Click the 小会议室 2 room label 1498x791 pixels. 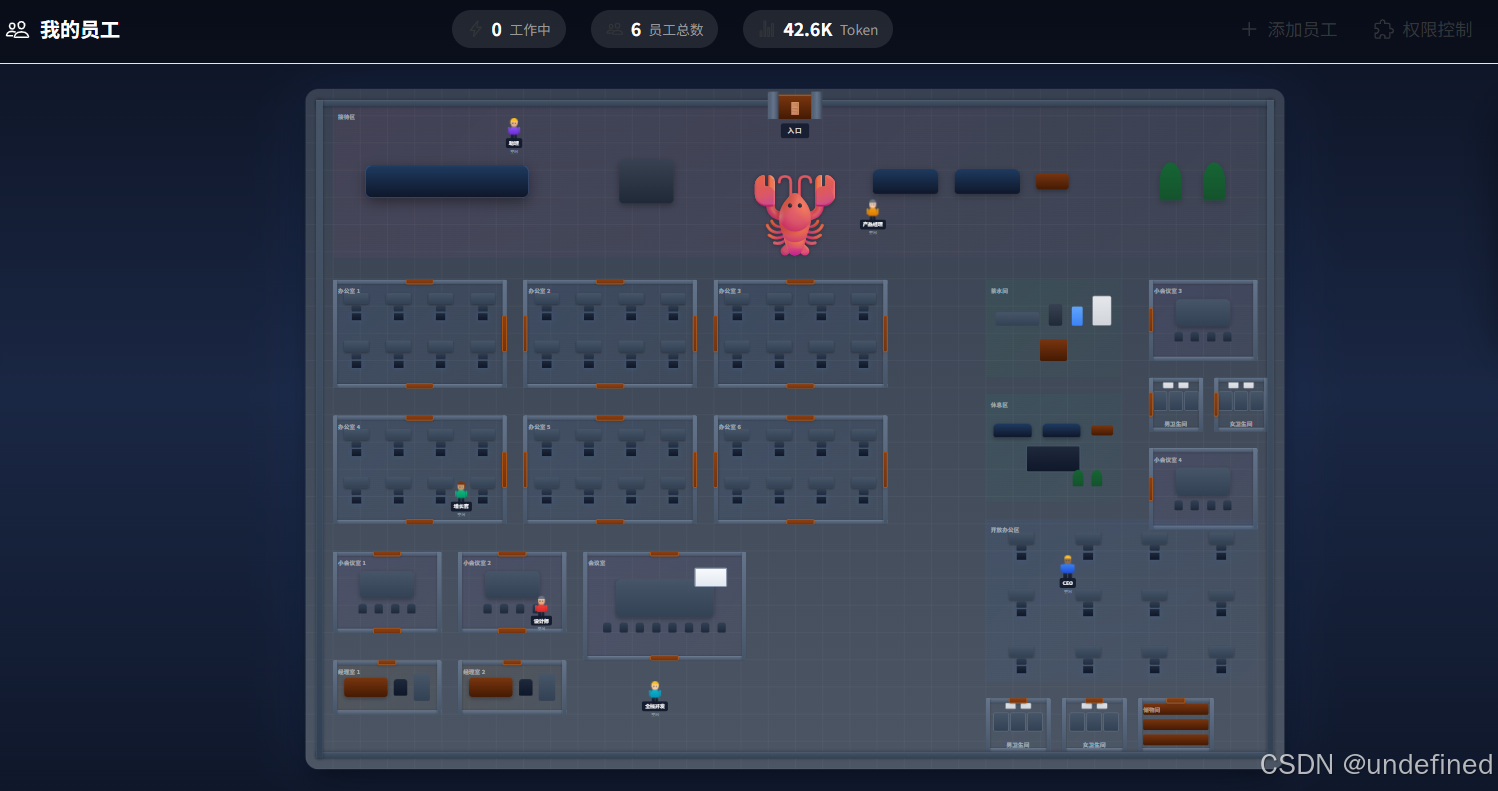[477, 563]
